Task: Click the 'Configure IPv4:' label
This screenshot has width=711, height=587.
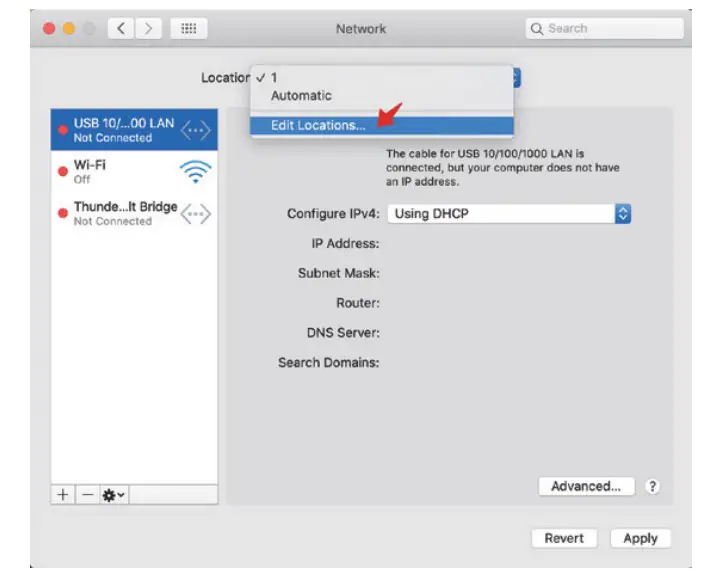Action: pos(333,213)
